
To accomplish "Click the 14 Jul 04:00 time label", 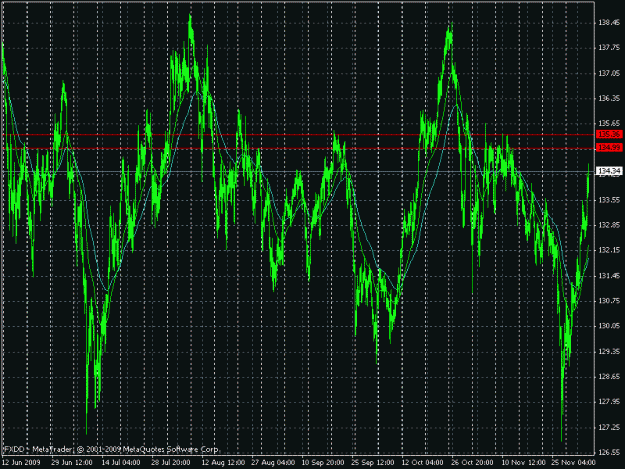I will tap(121, 463).
